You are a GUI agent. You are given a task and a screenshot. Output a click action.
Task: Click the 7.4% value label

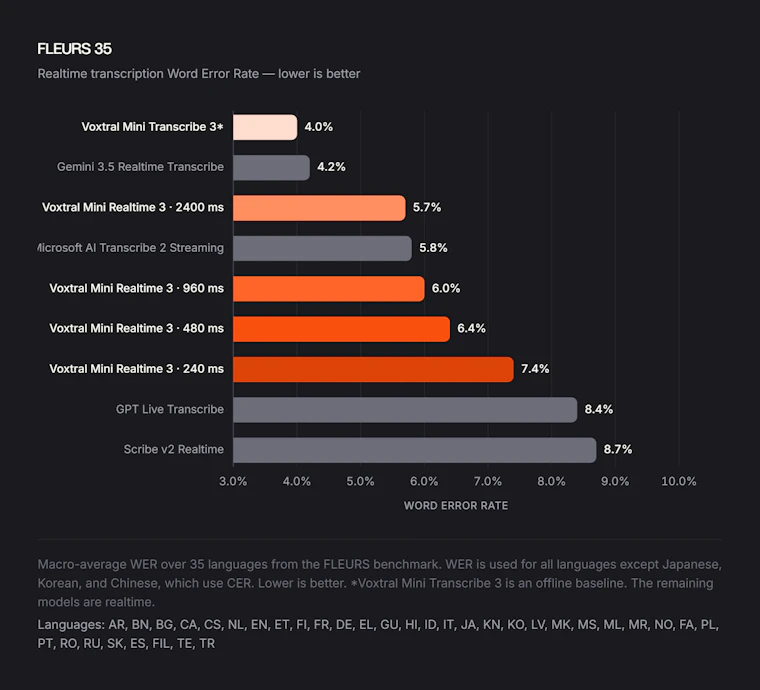535,369
